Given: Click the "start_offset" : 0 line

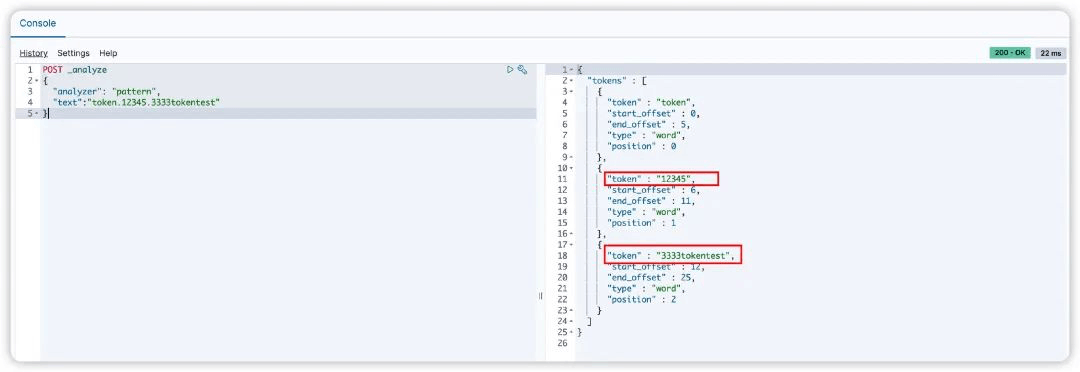Looking at the screenshot, I should click(653, 114).
